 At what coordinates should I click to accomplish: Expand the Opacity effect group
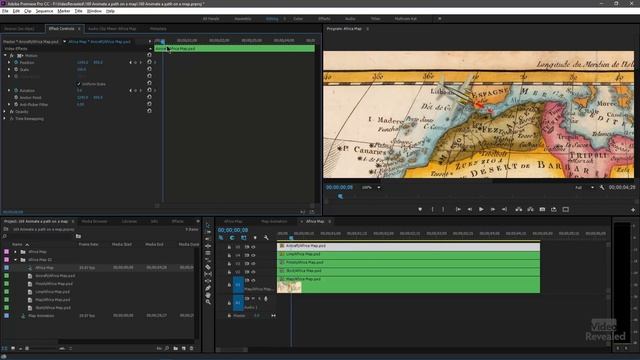5,111
